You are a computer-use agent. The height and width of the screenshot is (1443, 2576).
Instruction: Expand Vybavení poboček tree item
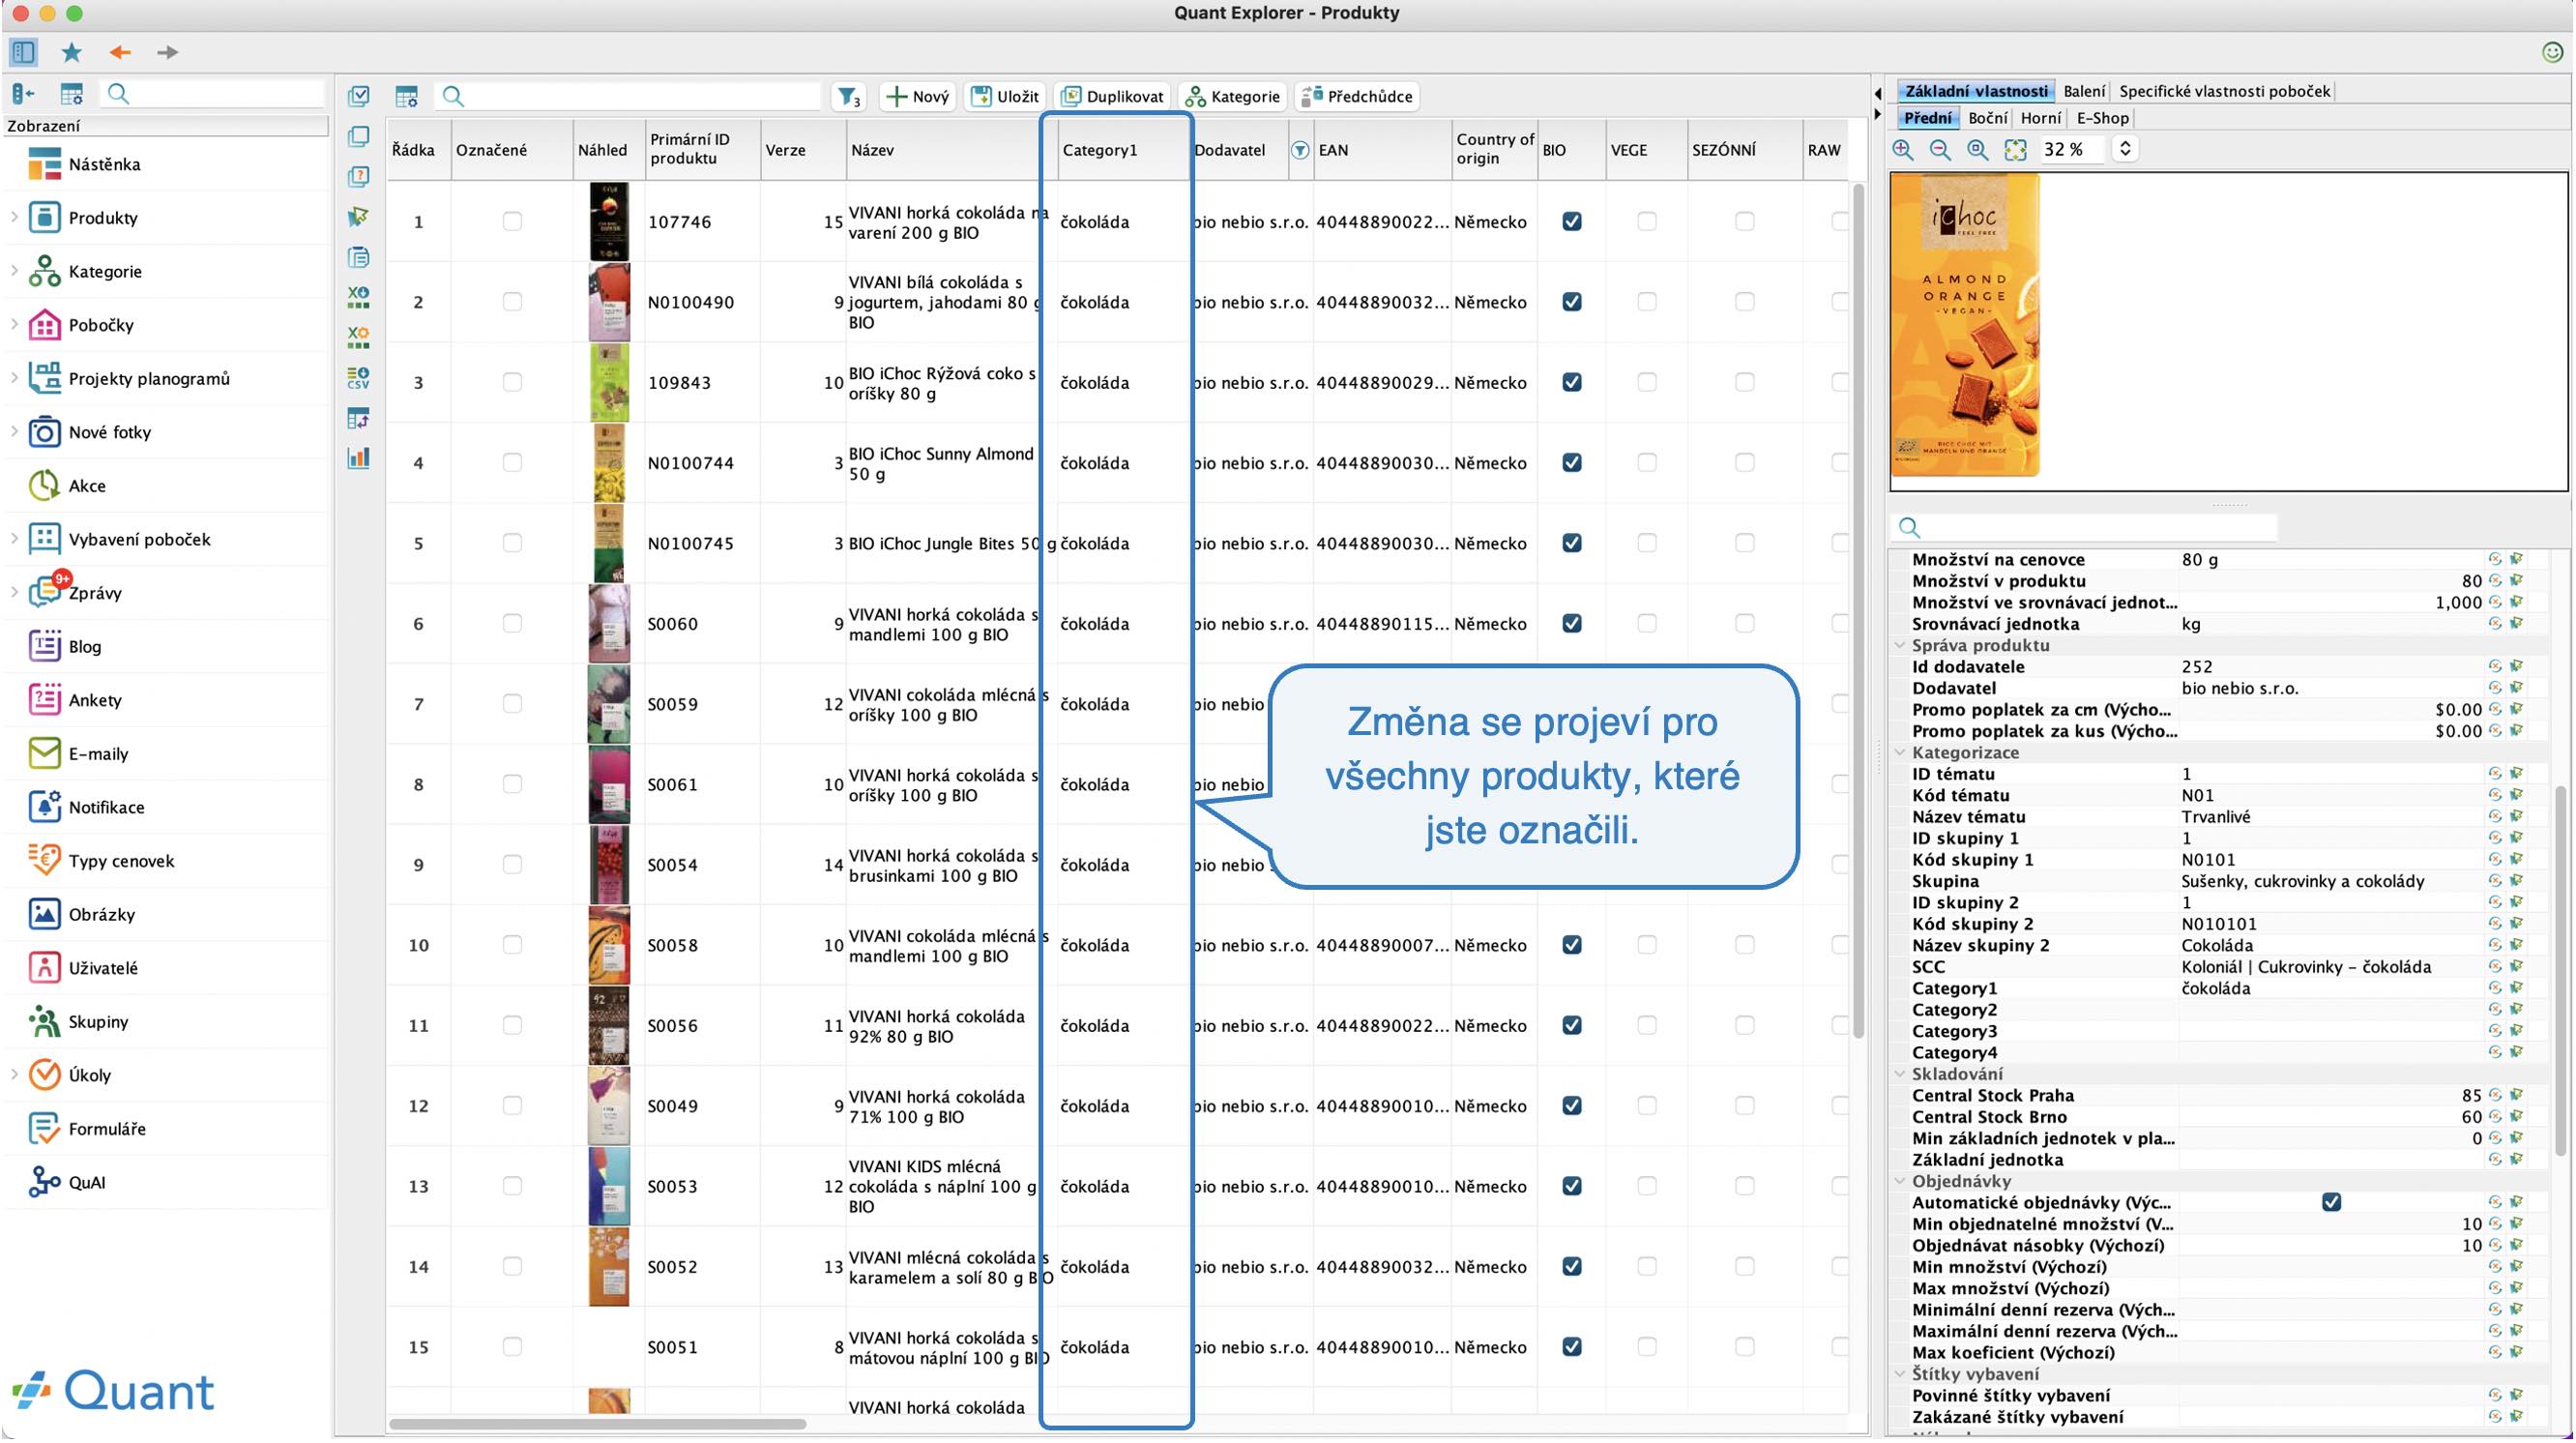pos(14,539)
